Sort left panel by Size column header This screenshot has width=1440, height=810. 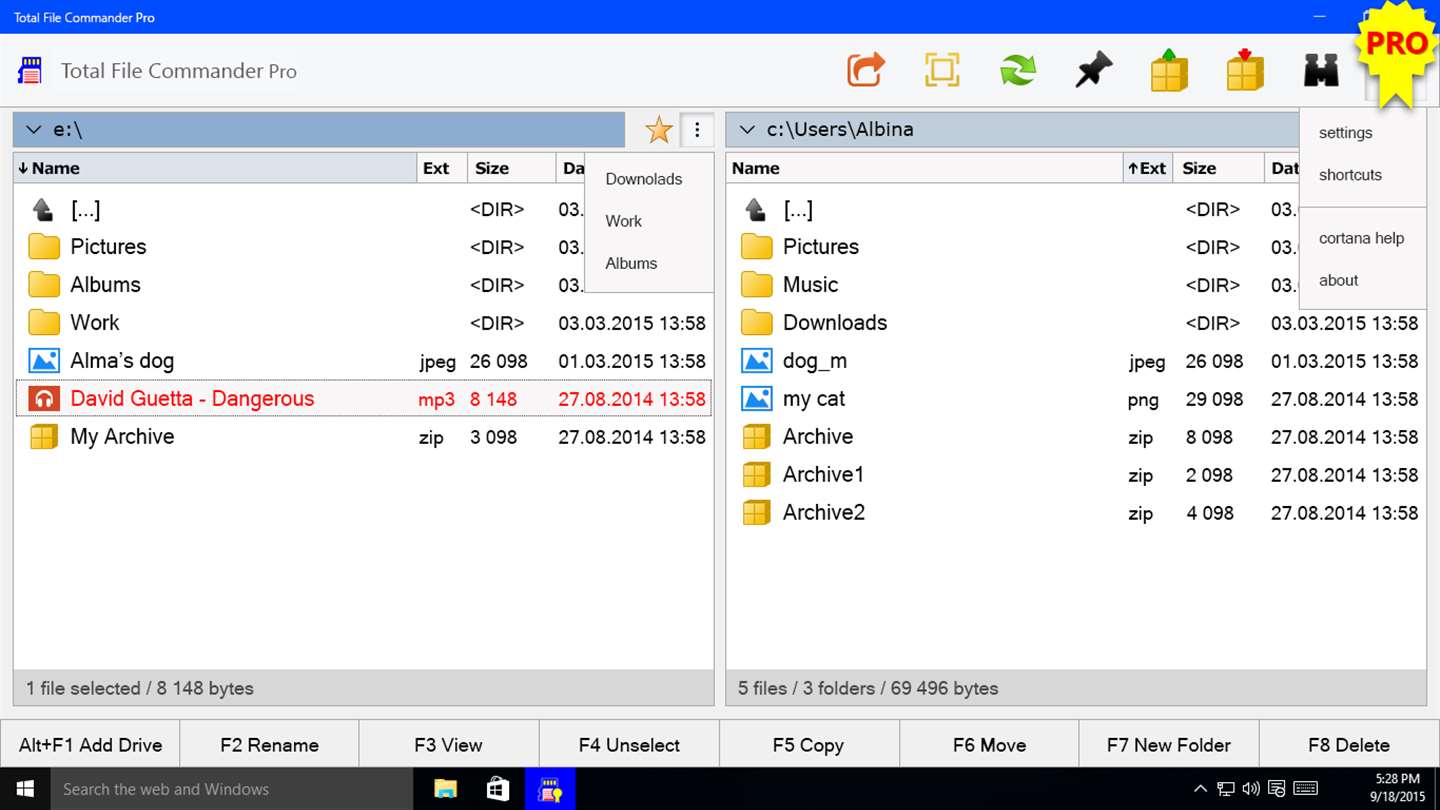coord(511,168)
